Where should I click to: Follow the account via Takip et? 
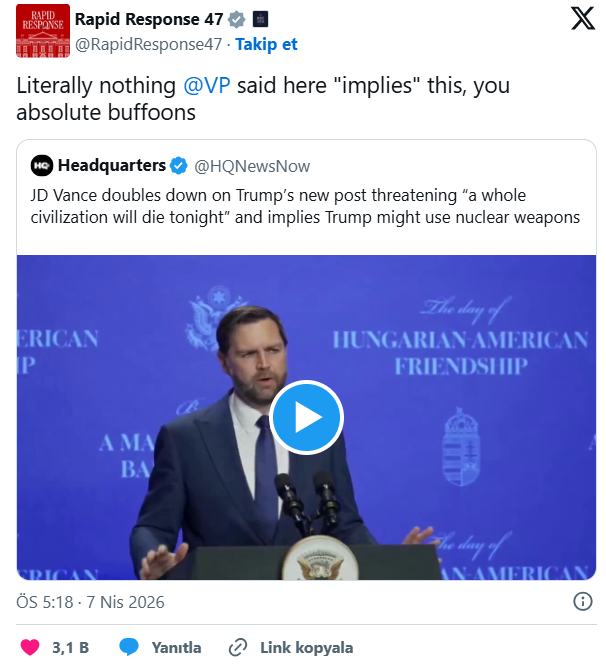[266, 45]
